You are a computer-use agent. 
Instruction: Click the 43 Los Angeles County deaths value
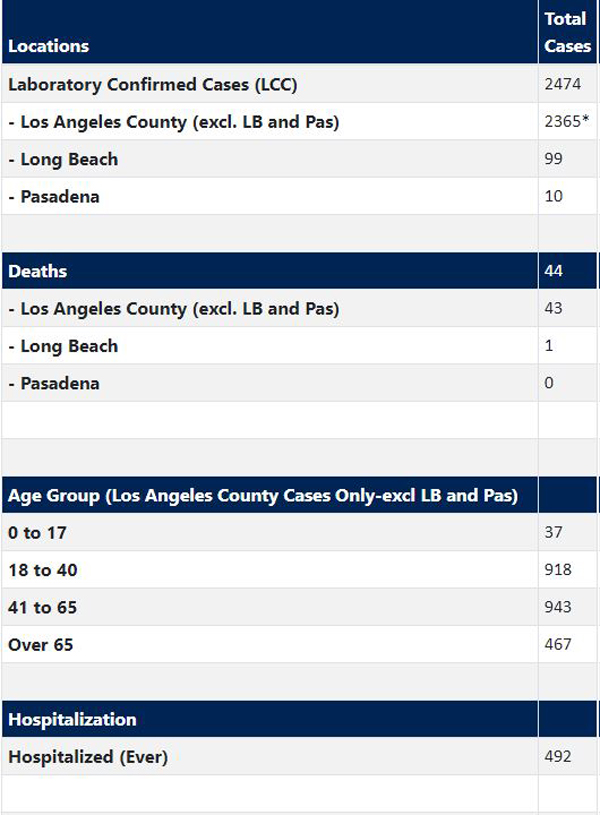(553, 308)
